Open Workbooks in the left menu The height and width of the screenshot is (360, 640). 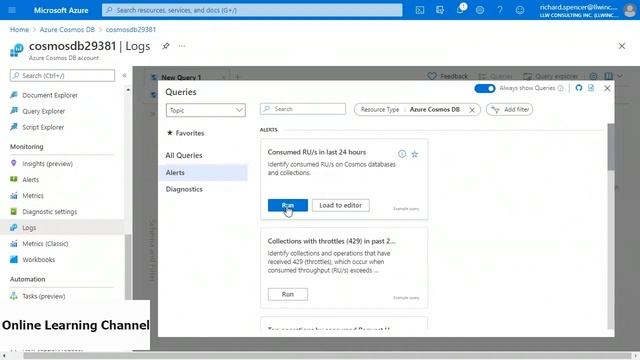[x=38, y=260]
